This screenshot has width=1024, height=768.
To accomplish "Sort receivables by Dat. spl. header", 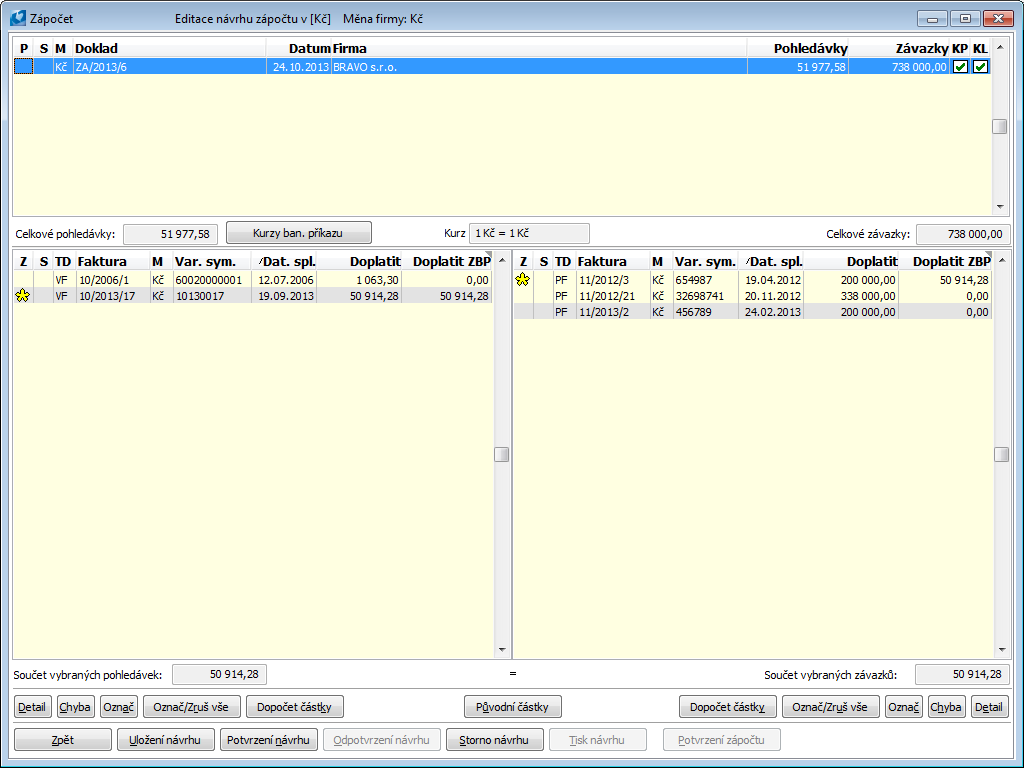I will coord(284,261).
